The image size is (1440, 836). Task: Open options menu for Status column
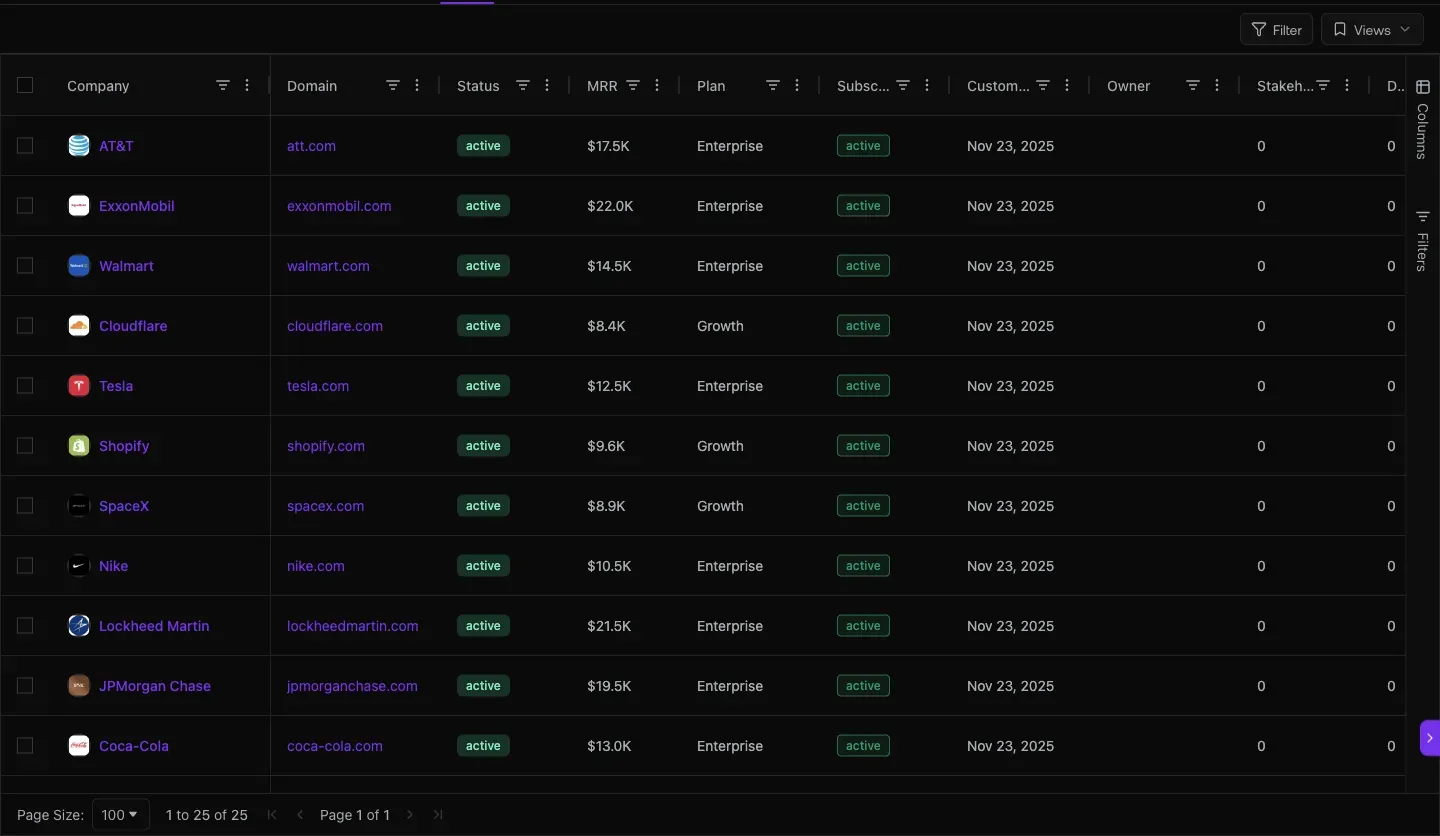547,86
